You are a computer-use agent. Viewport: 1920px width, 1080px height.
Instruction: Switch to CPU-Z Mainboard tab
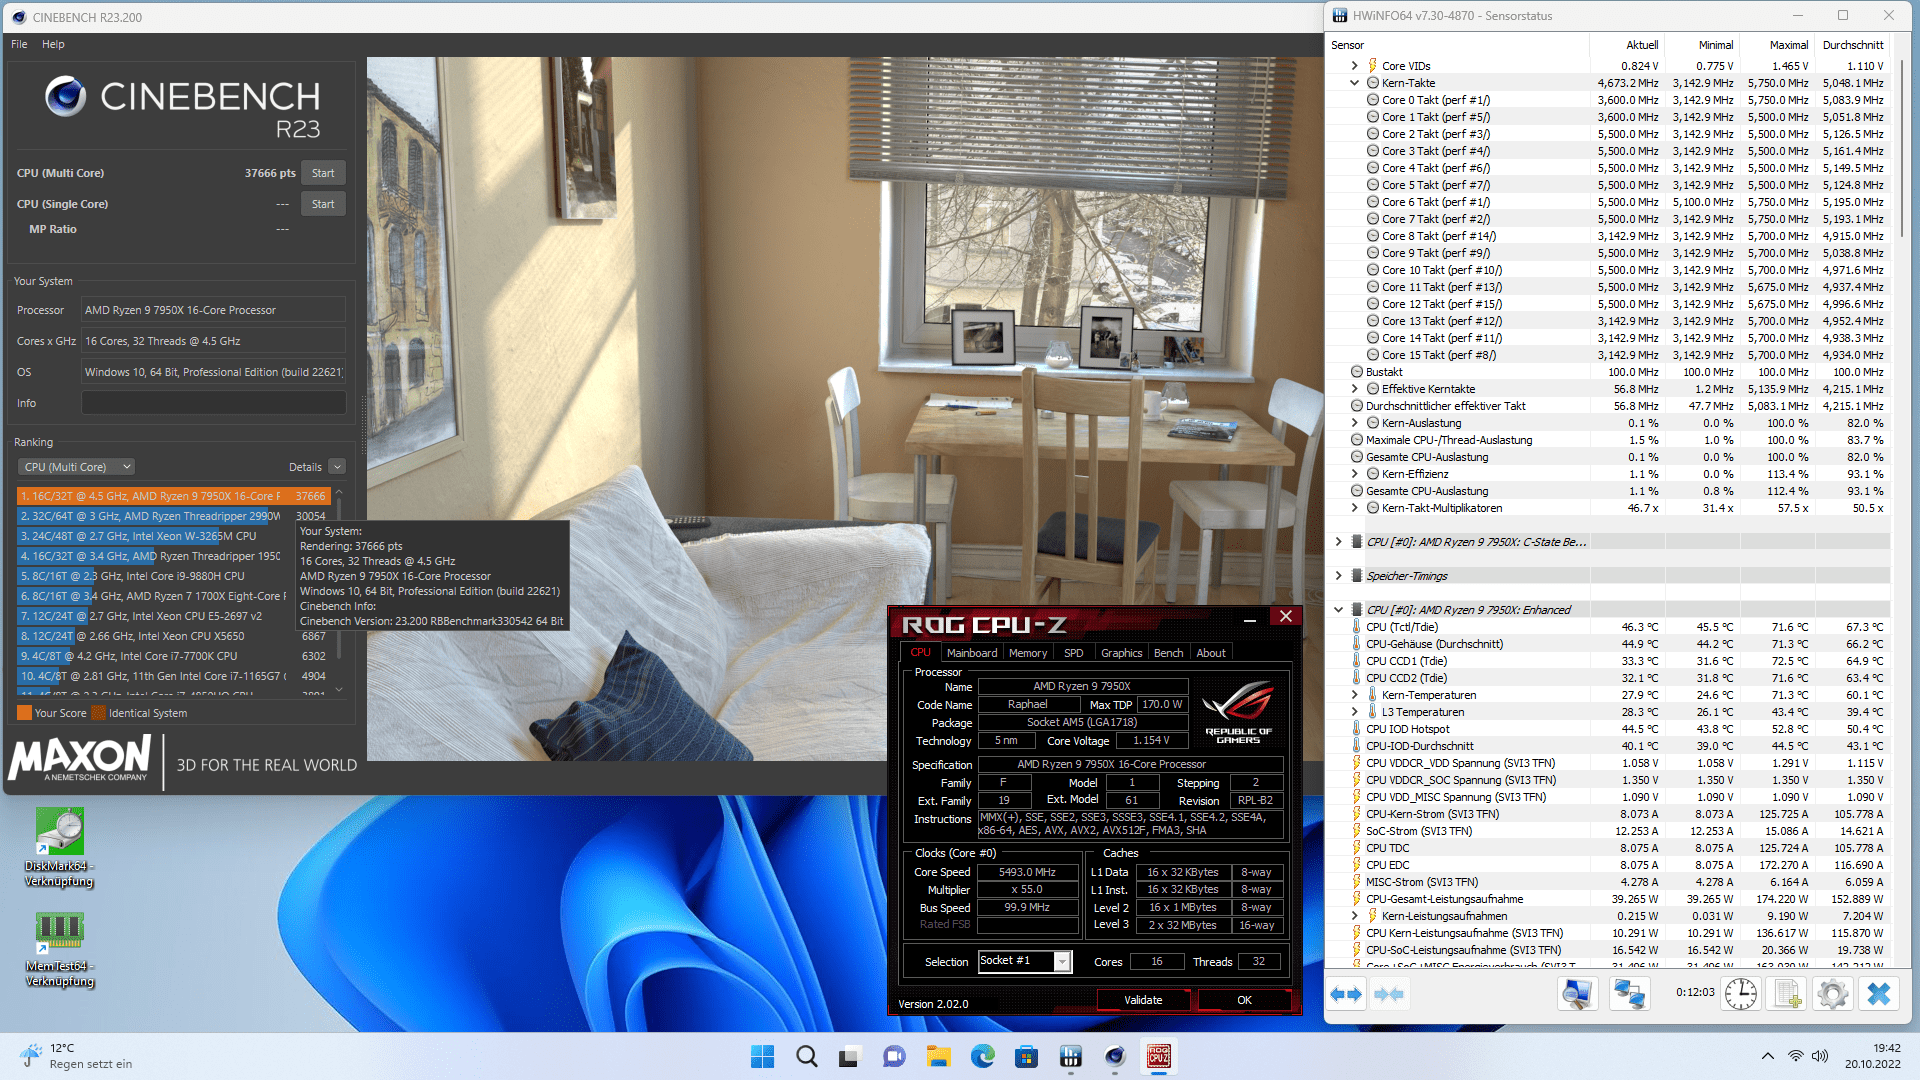tap(971, 653)
